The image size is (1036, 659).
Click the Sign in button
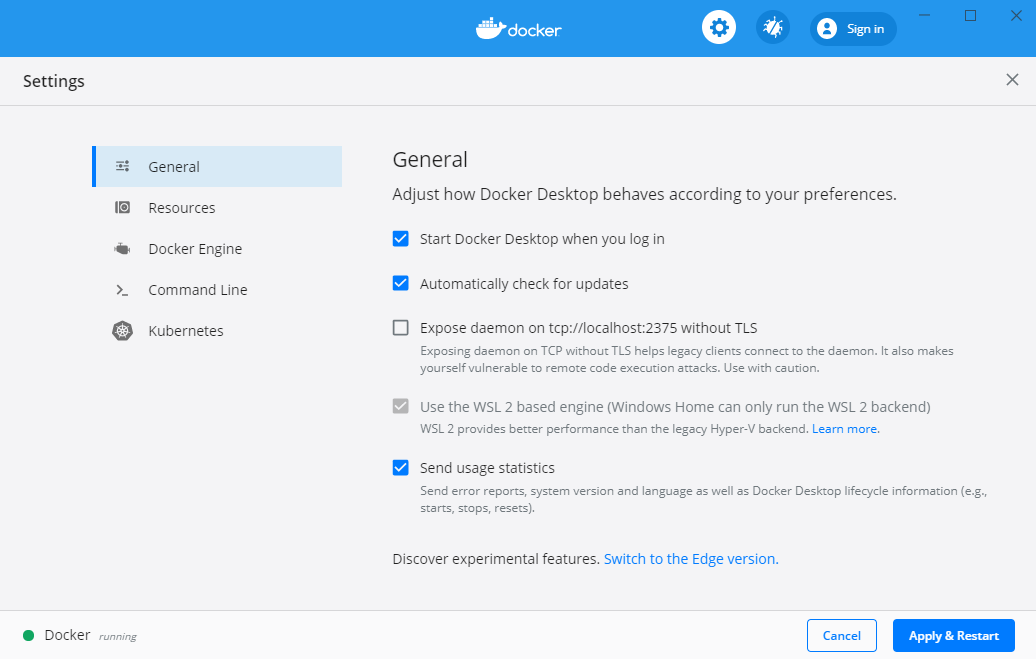[x=852, y=28]
